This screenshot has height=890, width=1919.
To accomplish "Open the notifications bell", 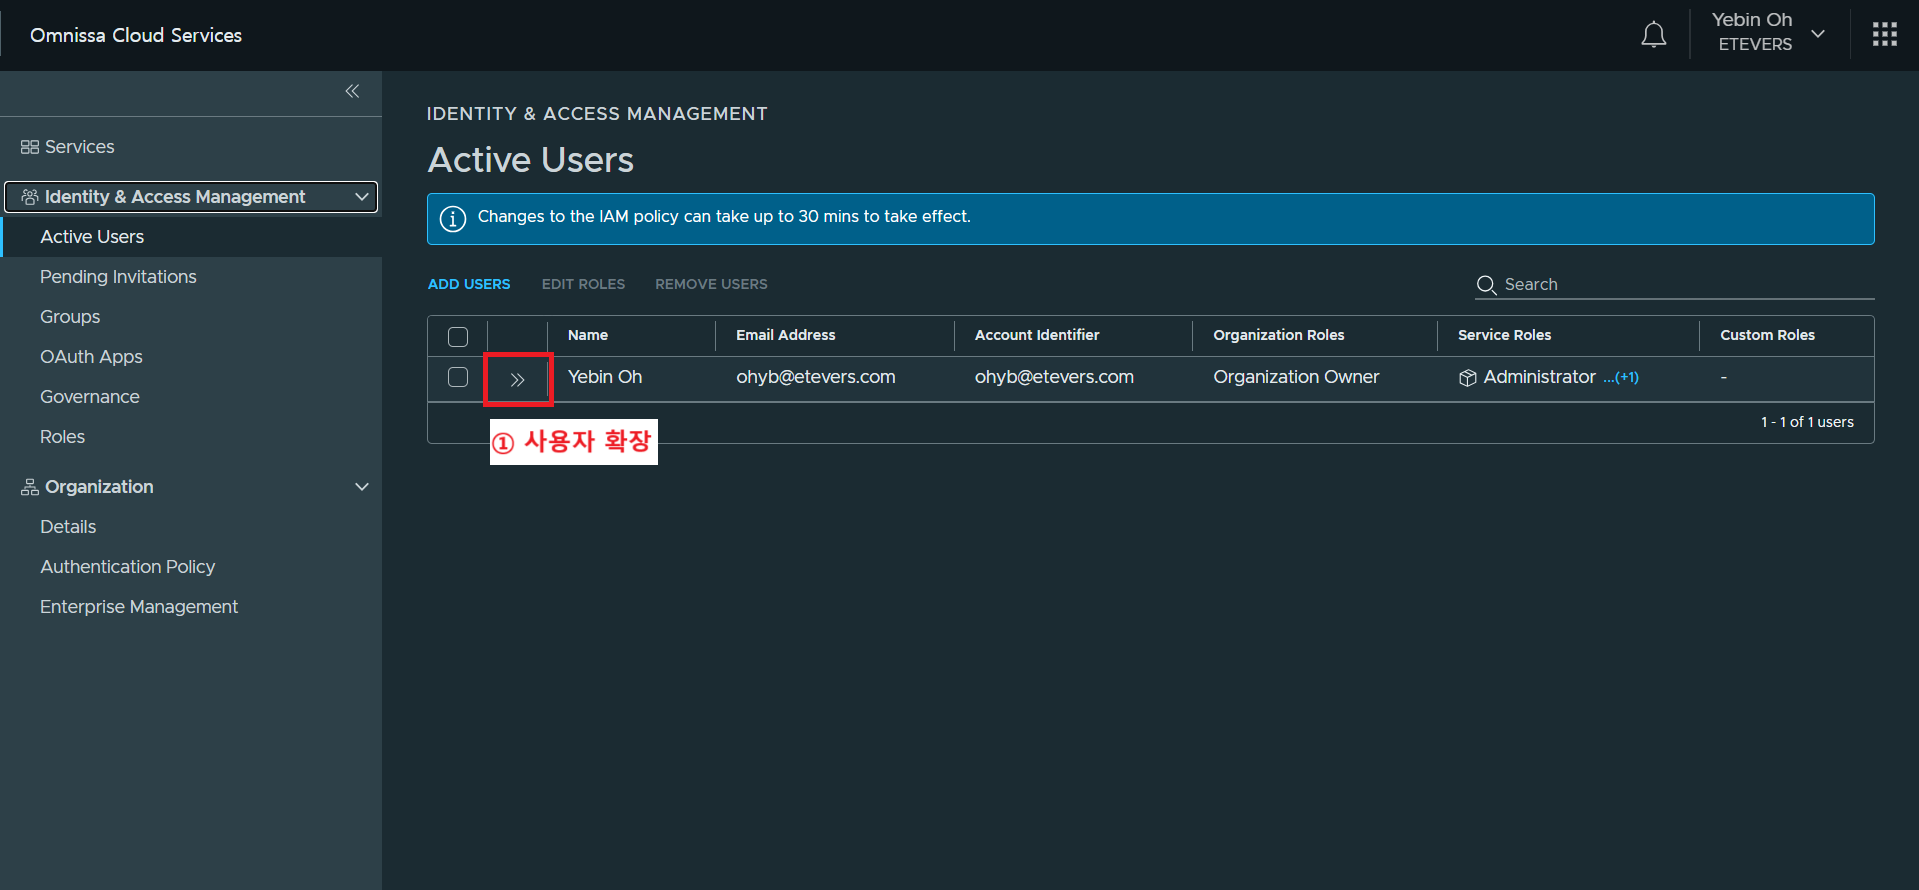I will [x=1653, y=35].
